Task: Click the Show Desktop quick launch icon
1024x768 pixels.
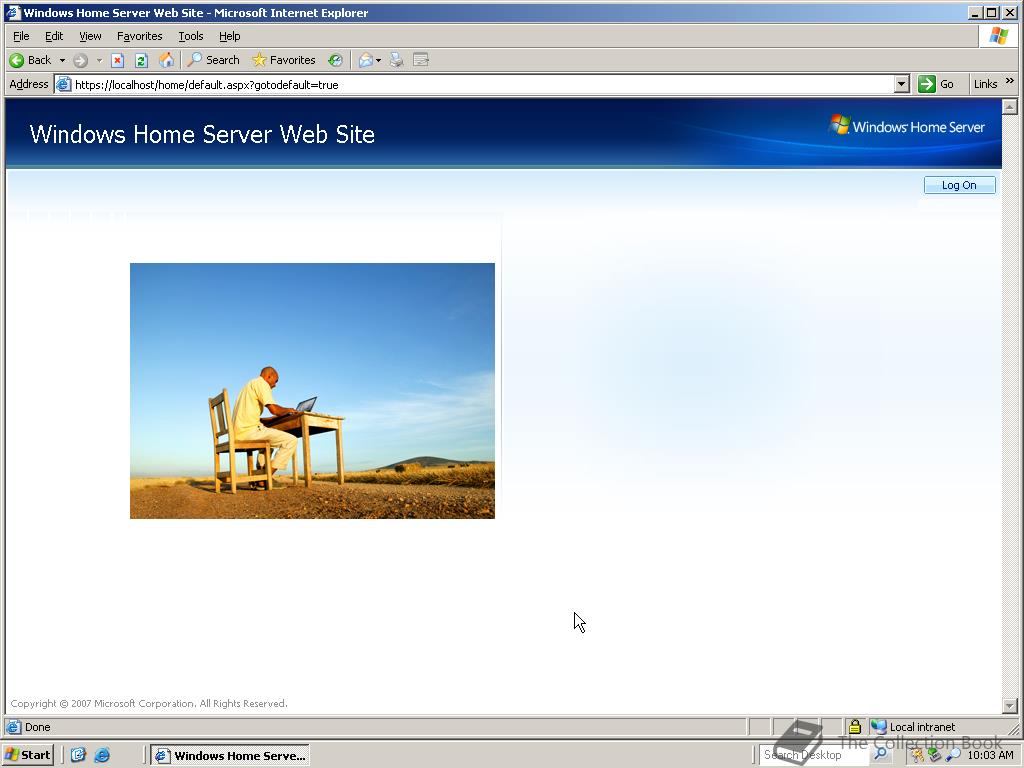Action: [78, 755]
